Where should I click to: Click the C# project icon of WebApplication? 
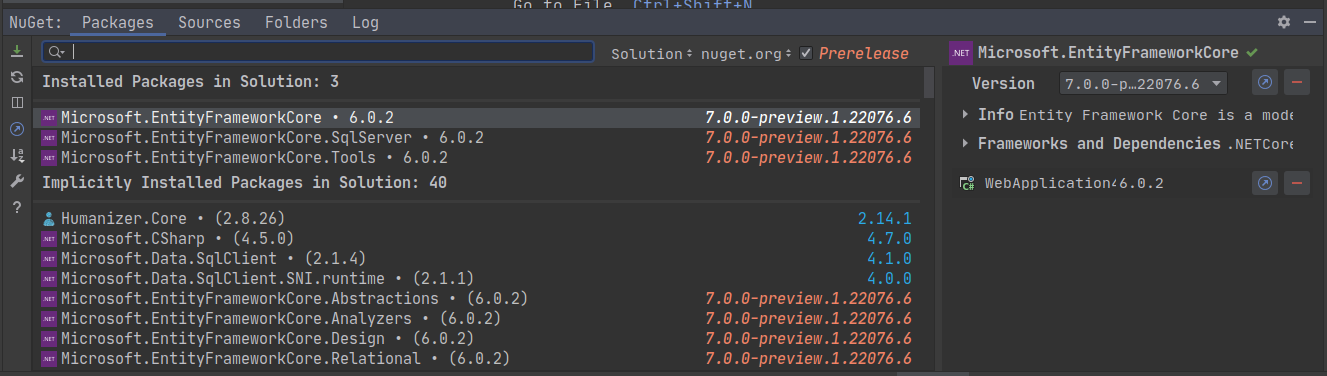coord(966,183)
